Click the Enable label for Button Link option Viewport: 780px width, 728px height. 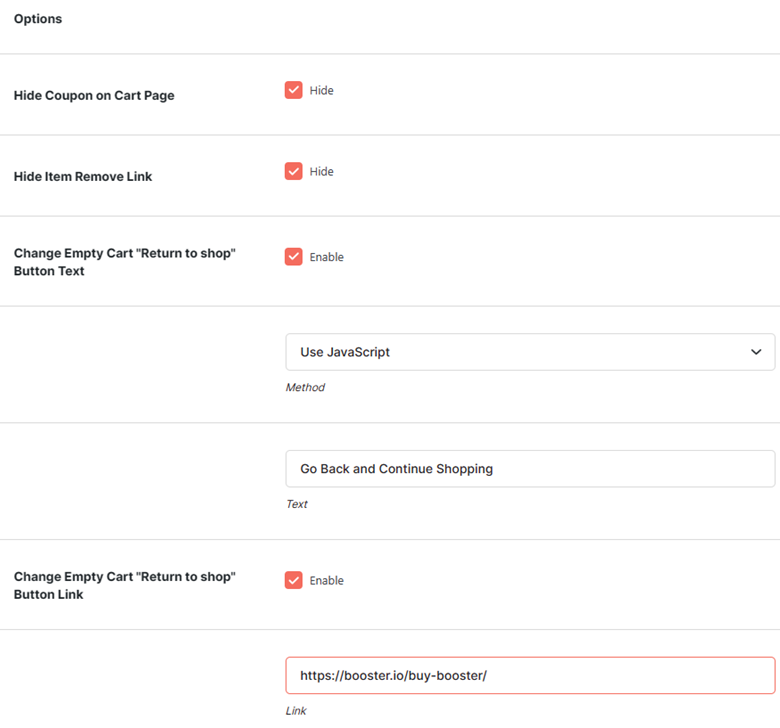click(326, 581)
